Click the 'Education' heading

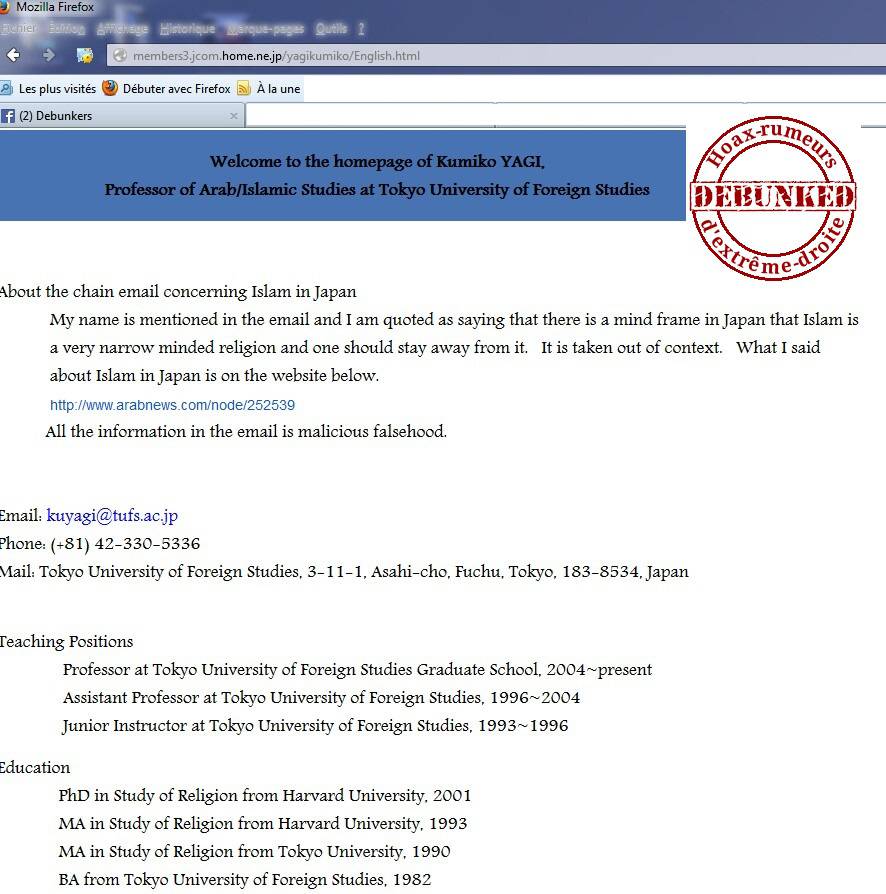pos(35,767)
